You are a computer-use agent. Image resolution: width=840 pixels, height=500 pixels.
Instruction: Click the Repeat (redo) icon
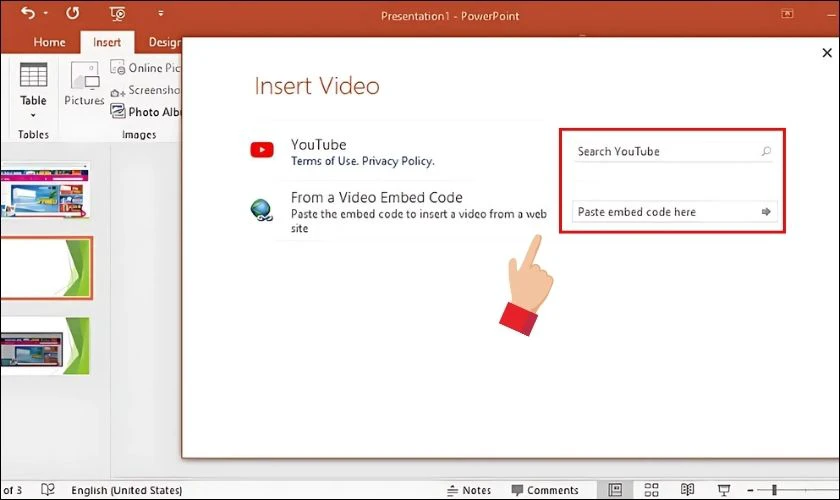point(72,13)
